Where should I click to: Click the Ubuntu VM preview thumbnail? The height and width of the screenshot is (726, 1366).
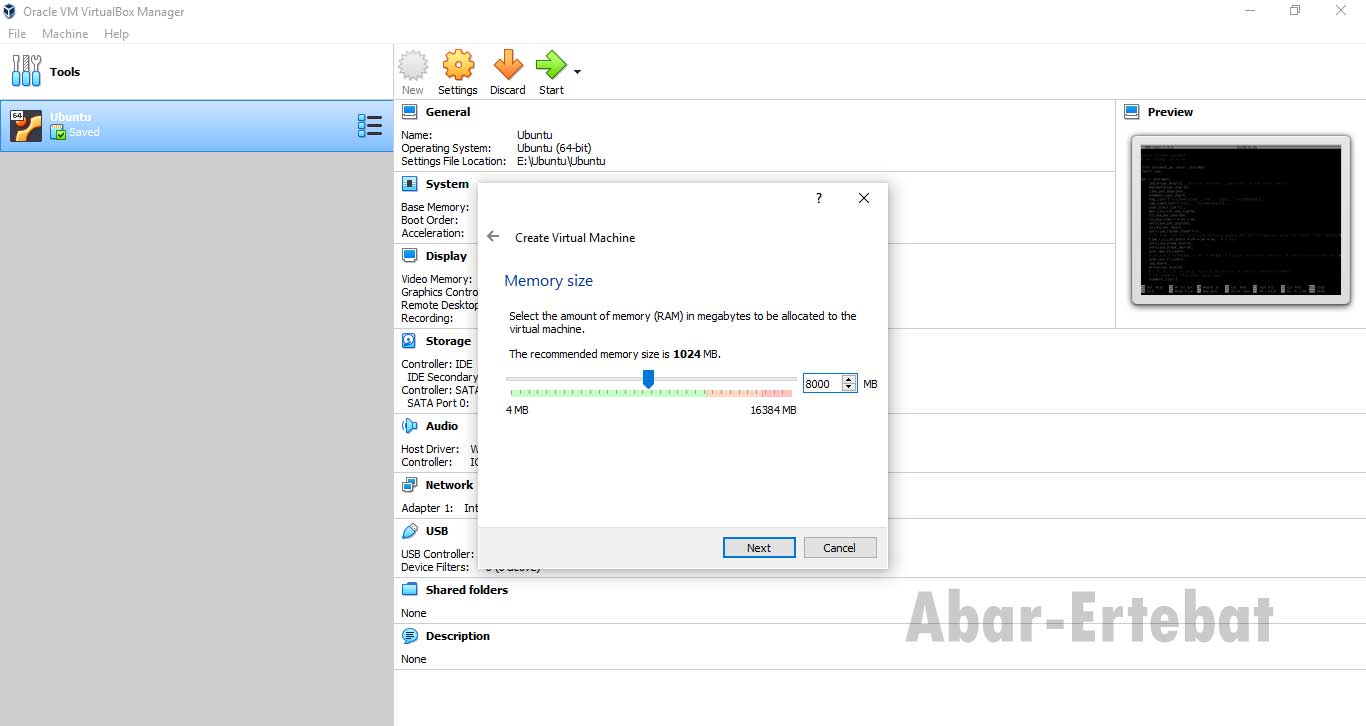1239,220
